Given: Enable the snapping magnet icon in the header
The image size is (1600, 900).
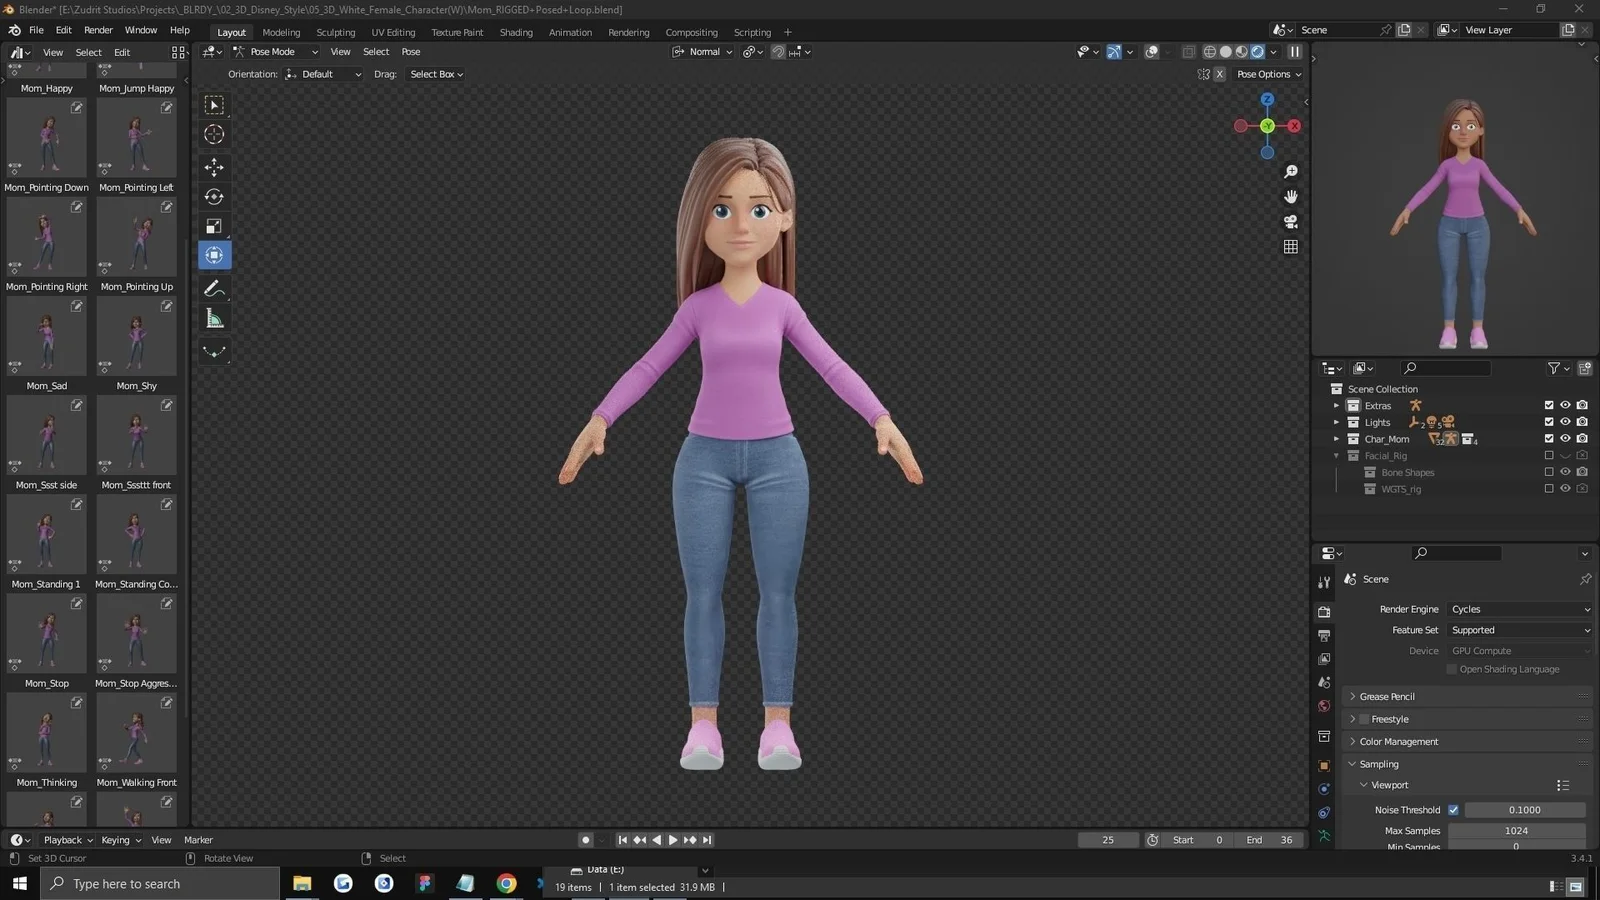Looking at the screenshot, I should pyautogui.click(x=778, y=51).
